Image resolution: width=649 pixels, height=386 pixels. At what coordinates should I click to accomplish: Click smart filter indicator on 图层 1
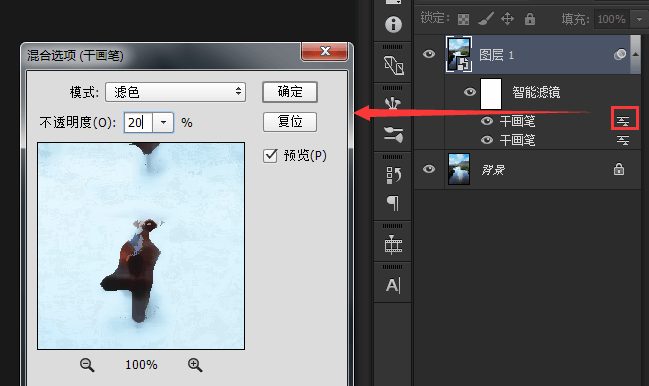(x=620, y=54)
